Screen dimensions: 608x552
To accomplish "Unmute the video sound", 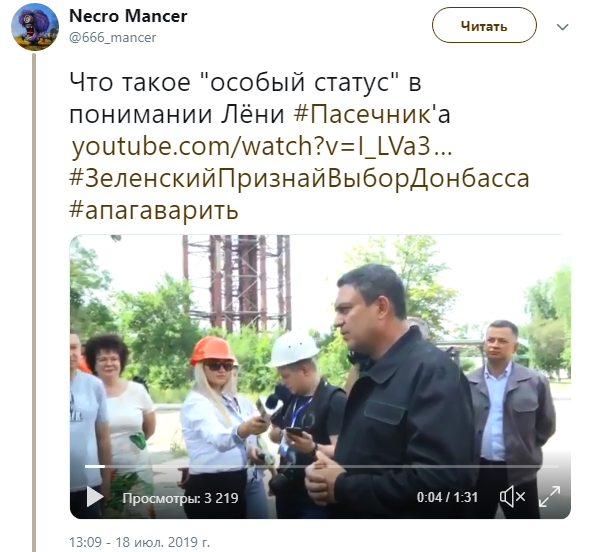I will (x=512, y=497).
